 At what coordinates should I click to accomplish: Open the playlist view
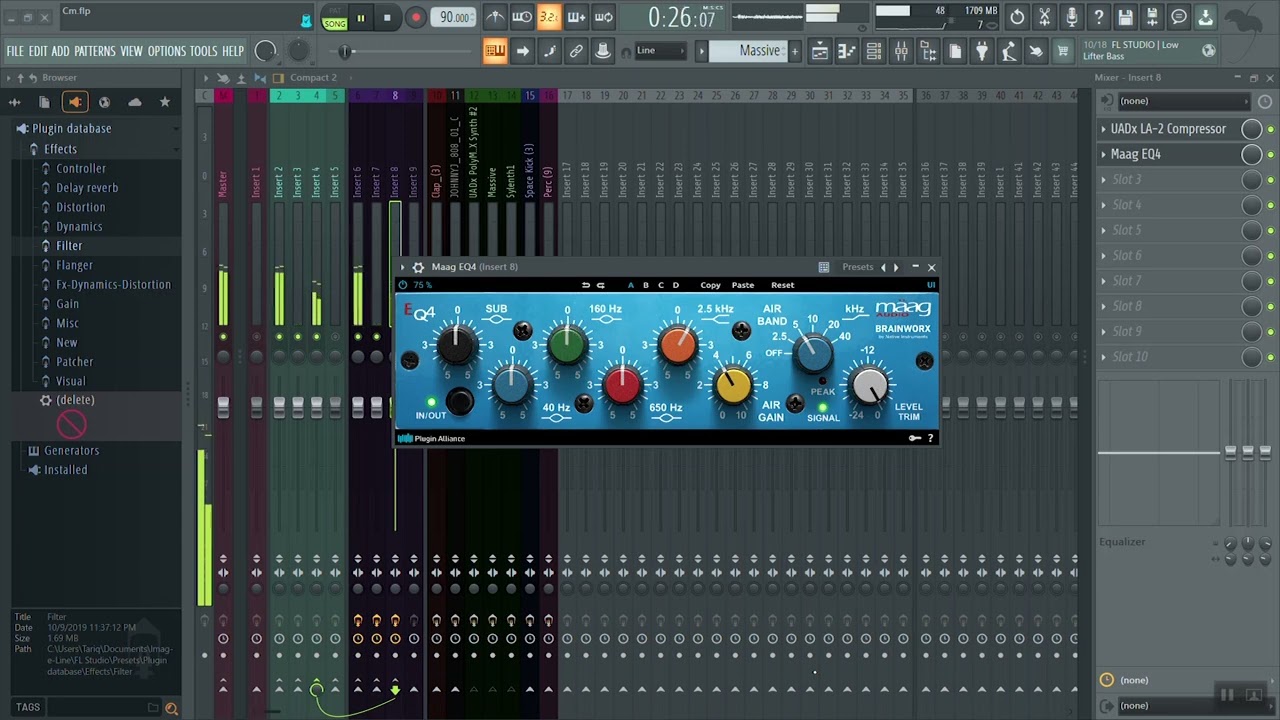(820, 52)
